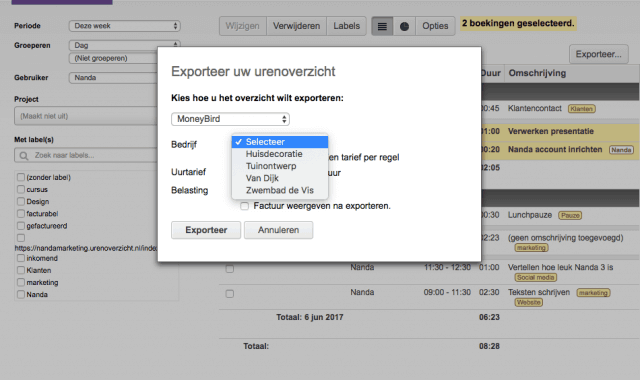This screenshot has height=380, width=640.
Task: Pick the Selecteer placeholder option
Action: [280, 142]
